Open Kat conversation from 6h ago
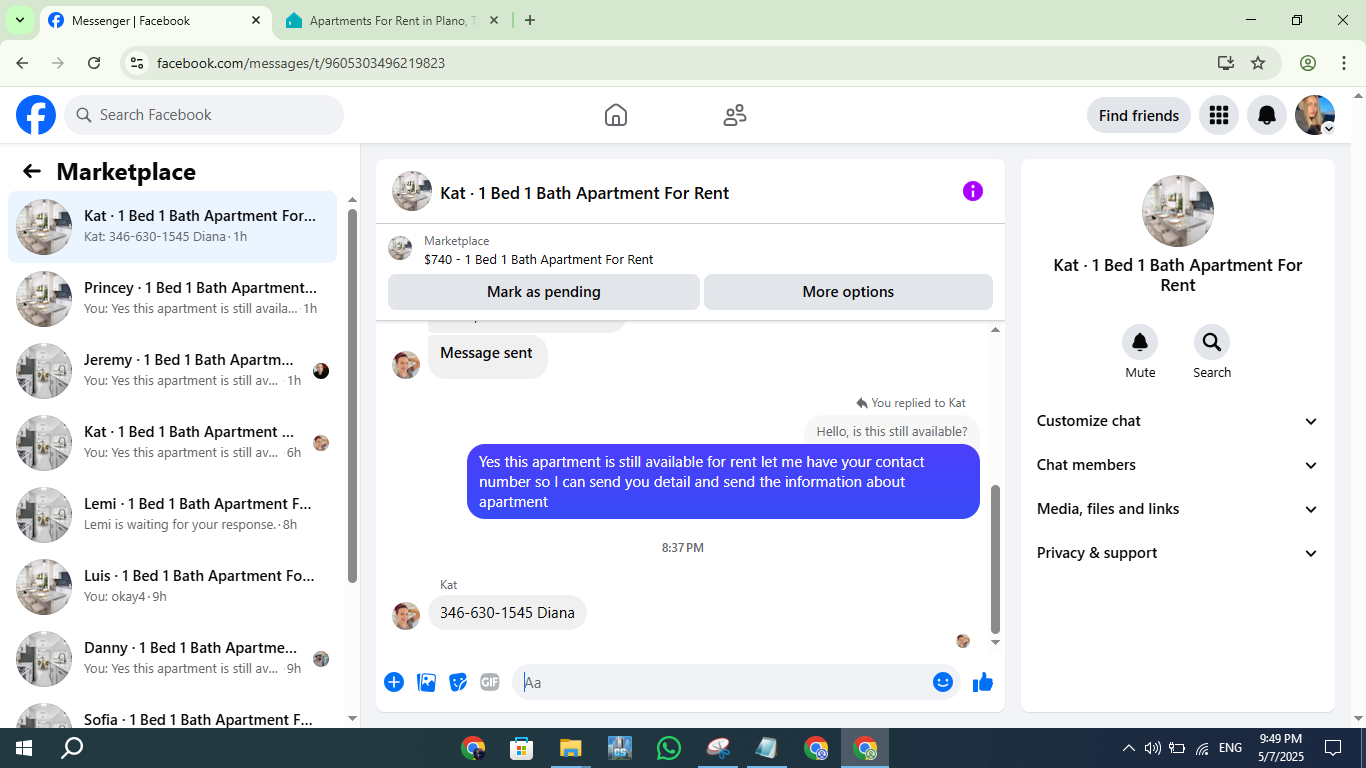Image resolution: width=1366 pixels, height=768 pixels. 173,443
